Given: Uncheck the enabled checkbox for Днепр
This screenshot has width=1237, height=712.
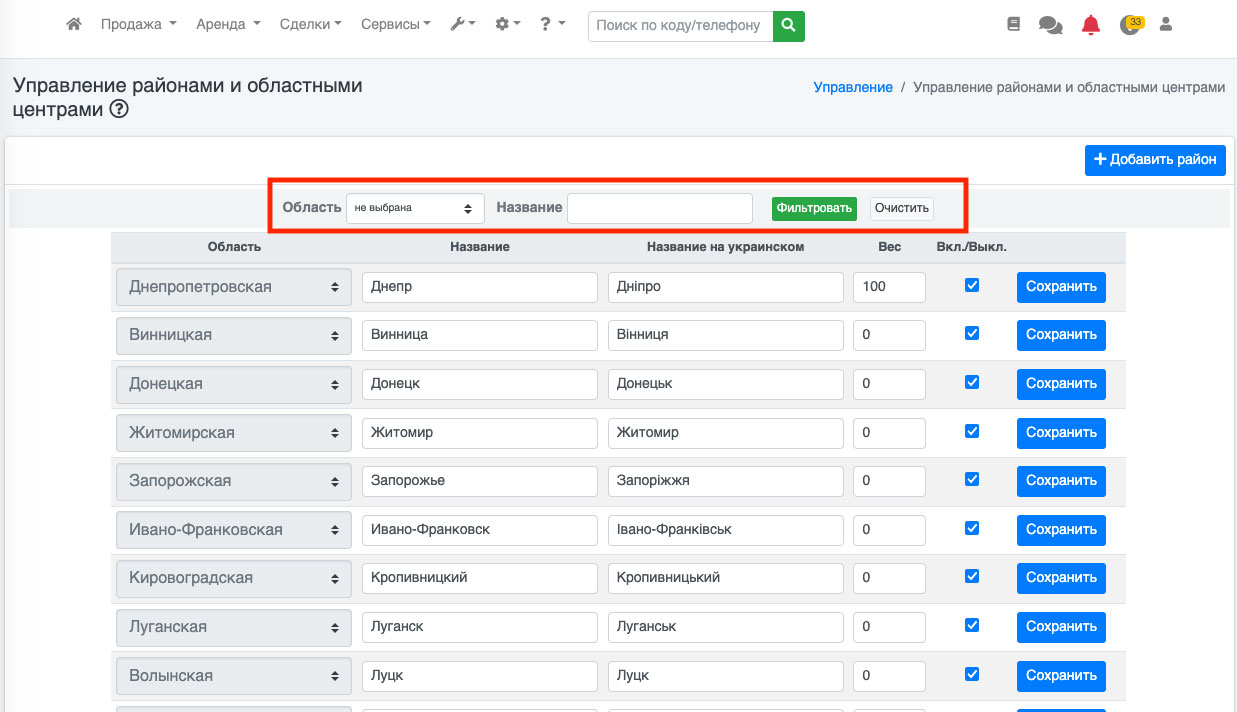Looking at the screenshot, I should pos(972,285).
